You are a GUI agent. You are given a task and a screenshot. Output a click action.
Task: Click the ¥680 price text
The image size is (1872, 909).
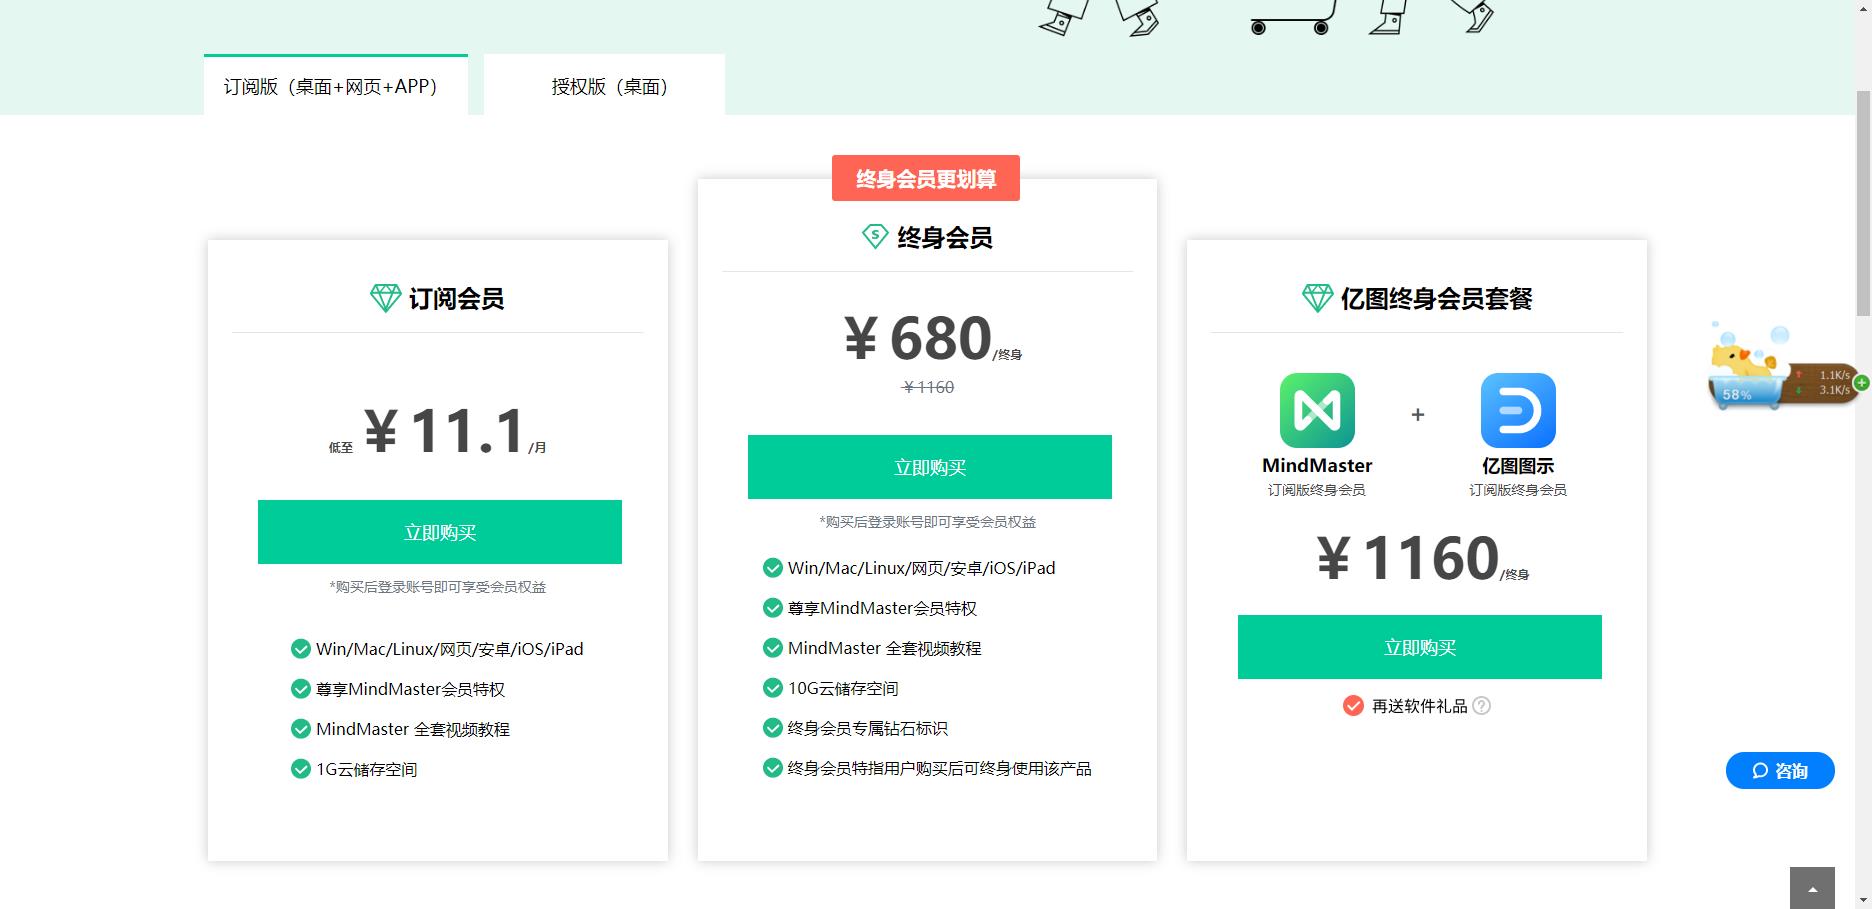(x=918, y=338)
